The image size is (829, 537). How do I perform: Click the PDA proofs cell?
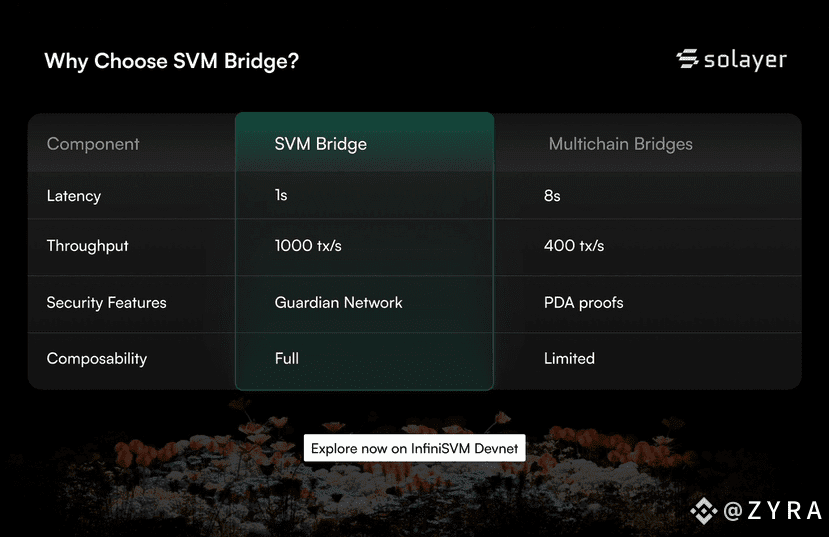click(x=584, y=303)
